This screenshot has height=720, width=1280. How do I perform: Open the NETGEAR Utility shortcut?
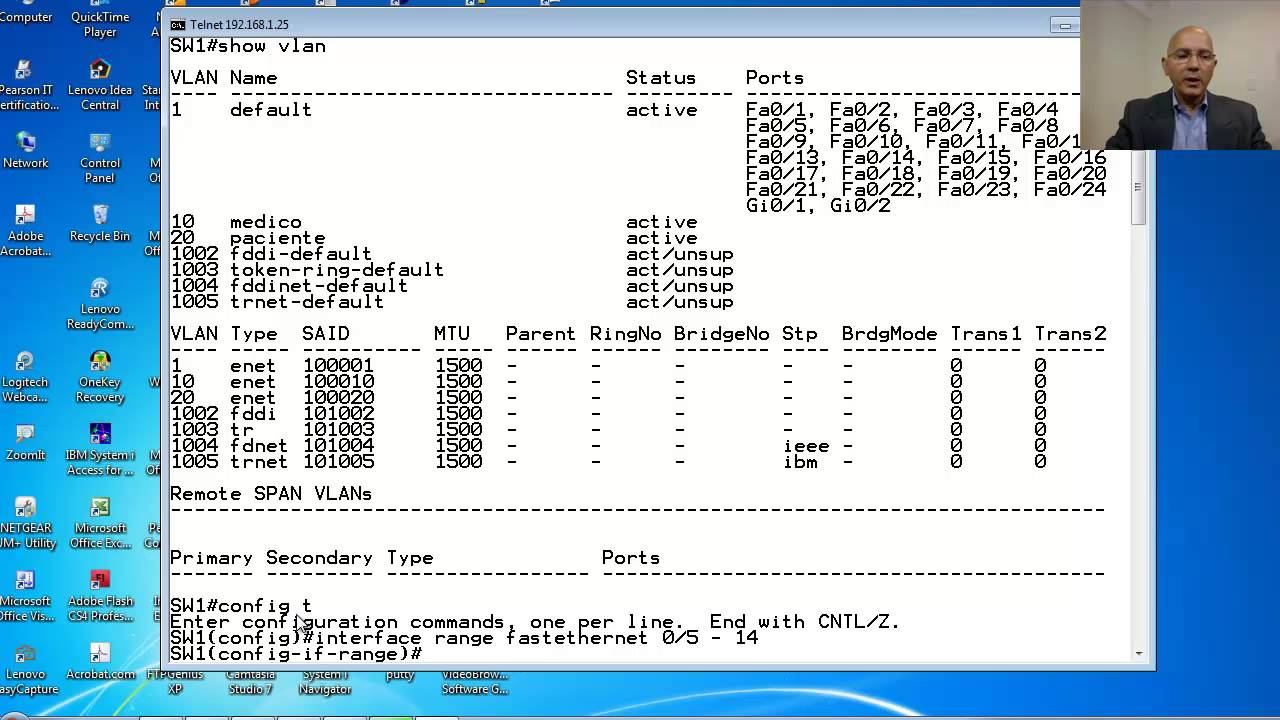pyautogui.click(x=26, y=522)
